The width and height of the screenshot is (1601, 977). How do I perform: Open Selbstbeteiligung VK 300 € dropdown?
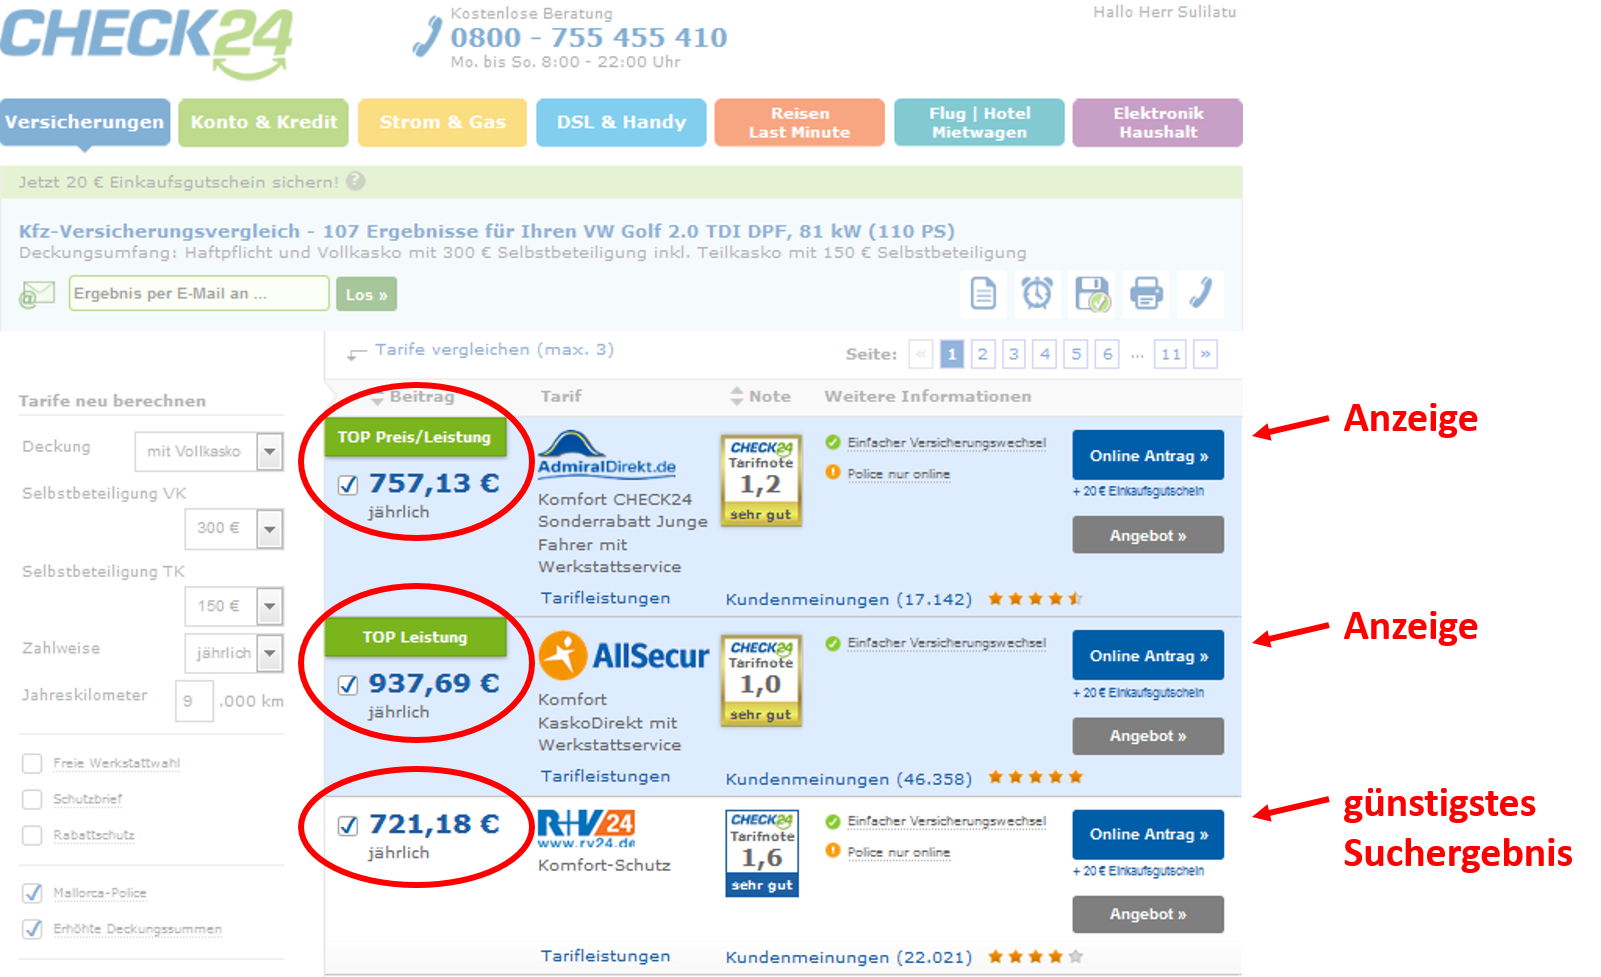234,529
